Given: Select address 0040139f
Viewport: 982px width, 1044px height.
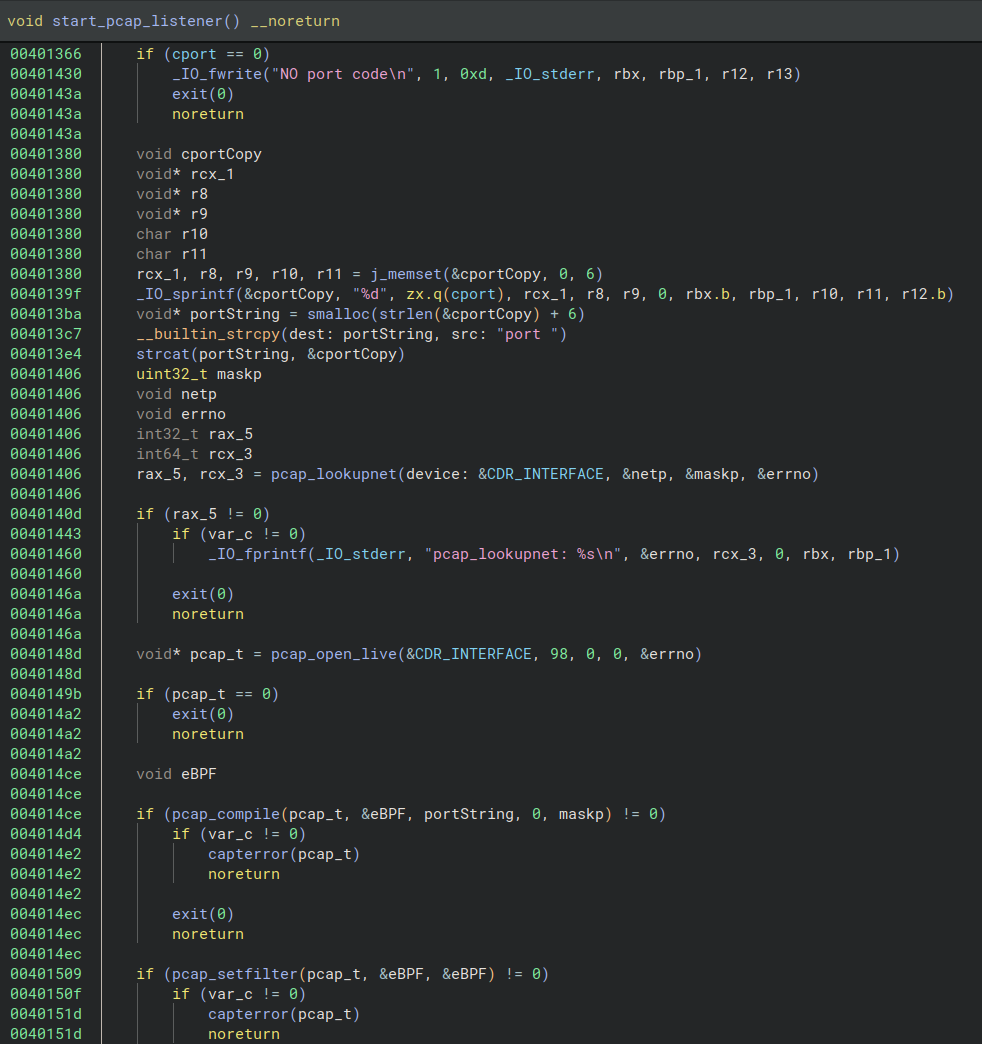Looking at the screenshot, I should [46, 294].
